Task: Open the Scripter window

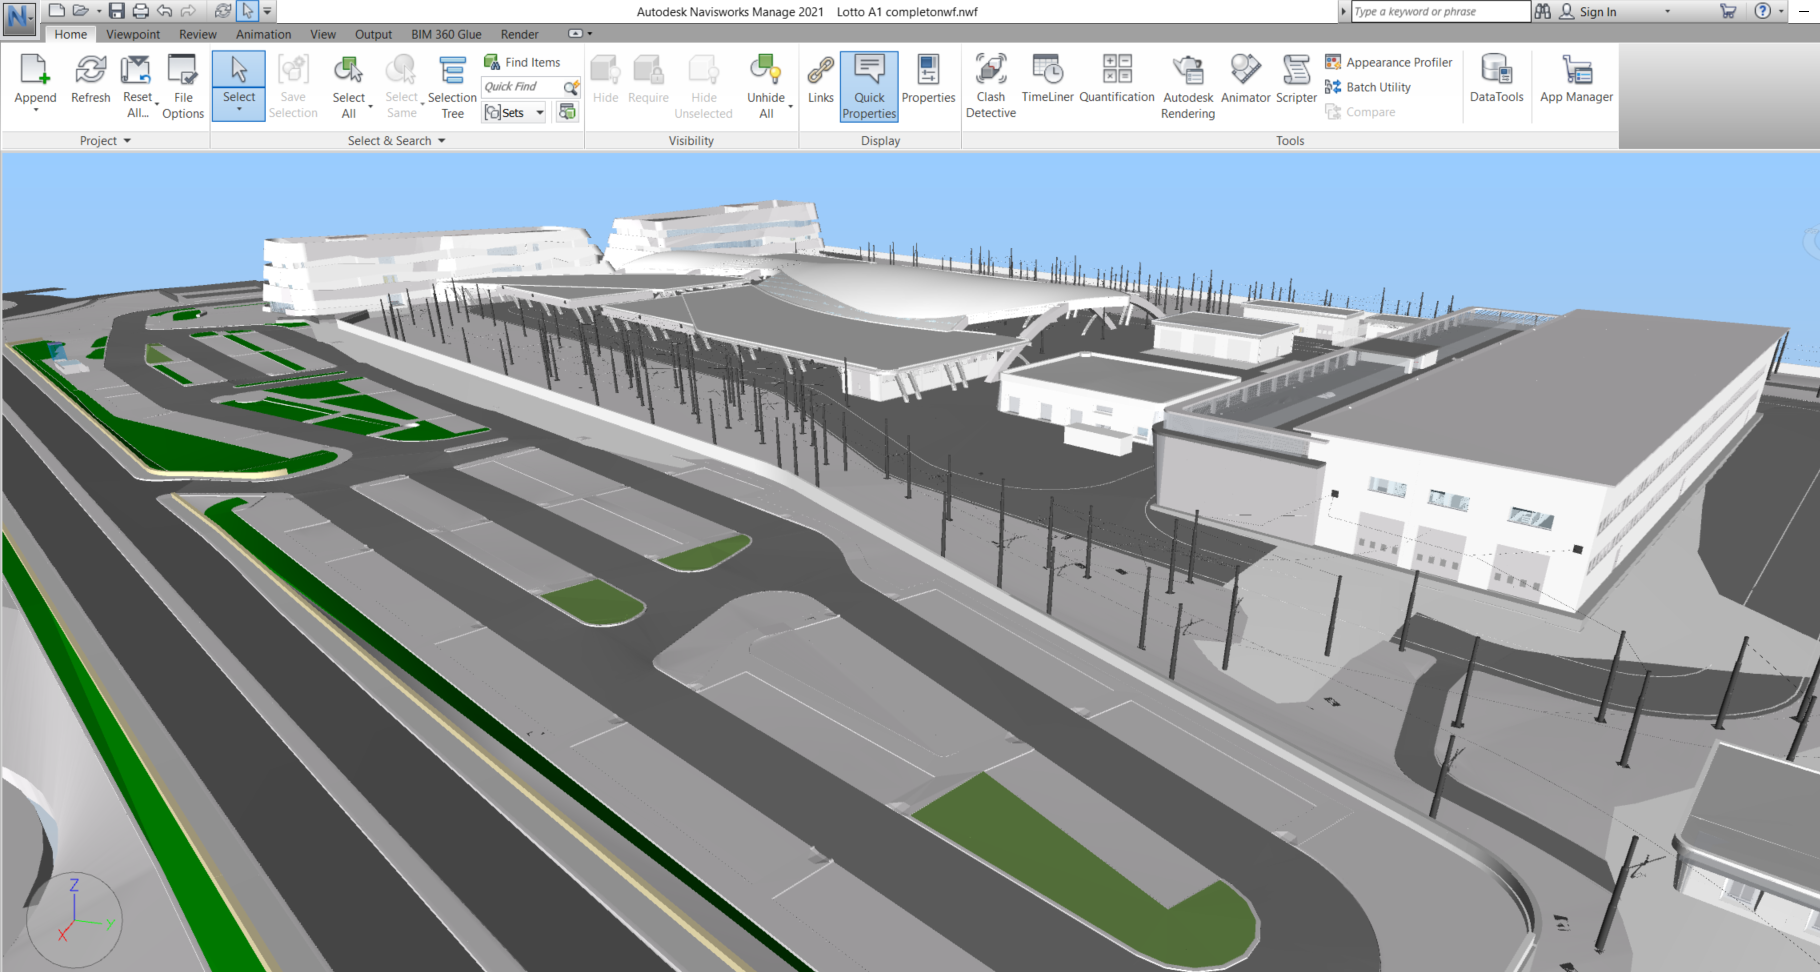Action: [1296, 80]
